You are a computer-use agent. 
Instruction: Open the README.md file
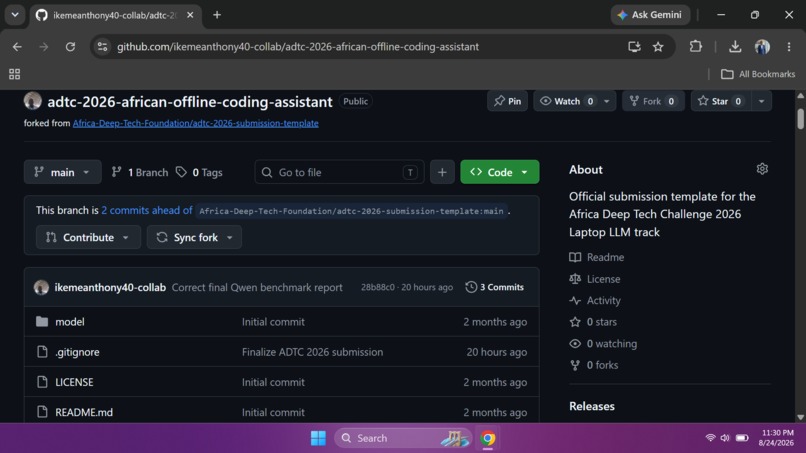pos(84,412)
